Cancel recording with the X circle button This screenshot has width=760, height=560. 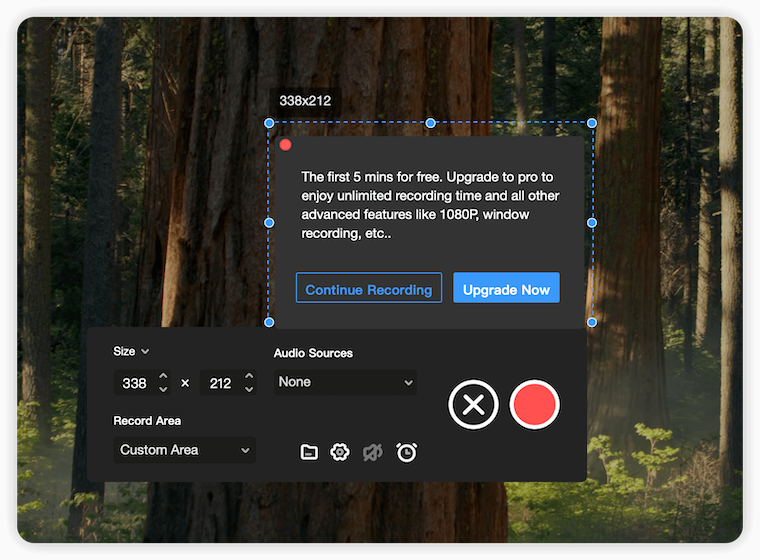[x=474, y=405]
